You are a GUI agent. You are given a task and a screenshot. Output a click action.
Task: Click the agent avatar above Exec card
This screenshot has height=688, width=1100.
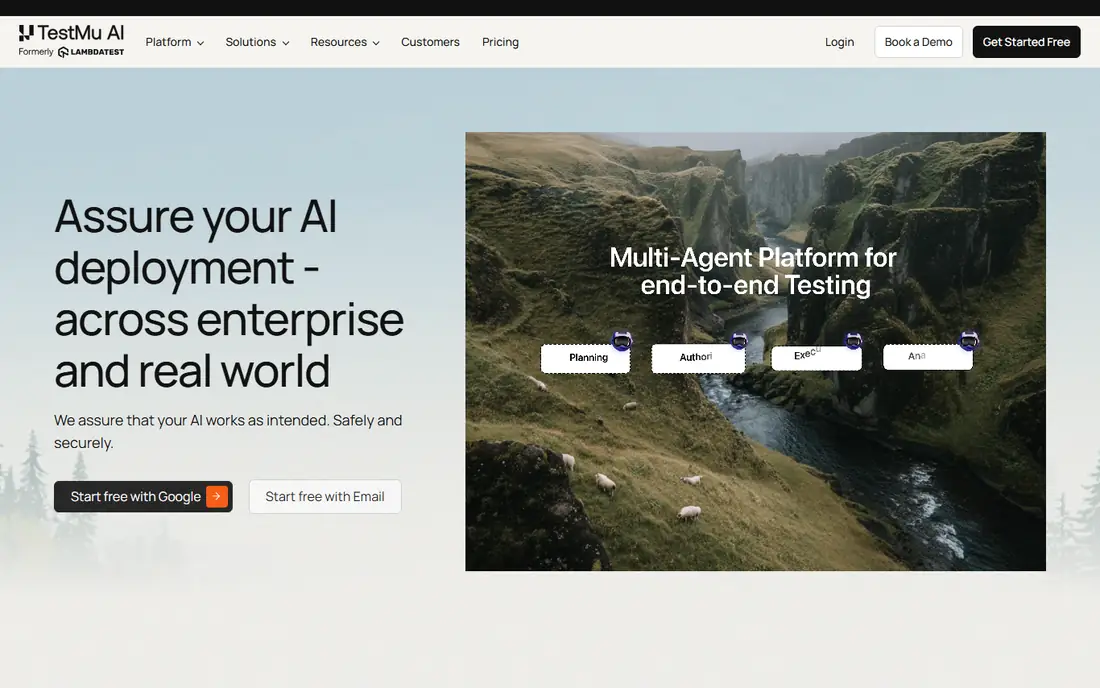click(853, 341)
